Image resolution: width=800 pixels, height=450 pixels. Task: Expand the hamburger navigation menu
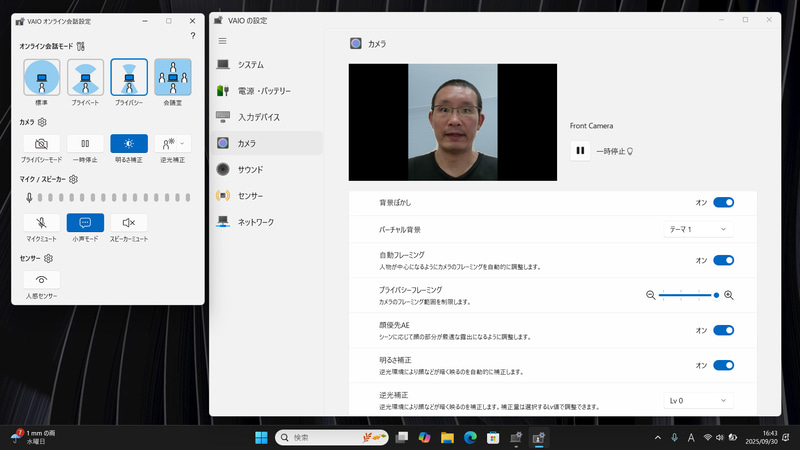click(222, 41)
